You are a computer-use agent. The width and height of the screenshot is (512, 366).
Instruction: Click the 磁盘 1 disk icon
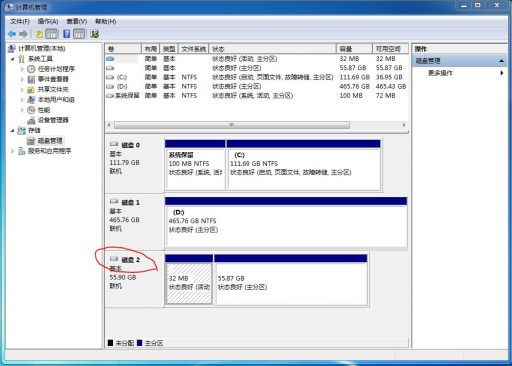pyautogui.click(x=114, y=201)
